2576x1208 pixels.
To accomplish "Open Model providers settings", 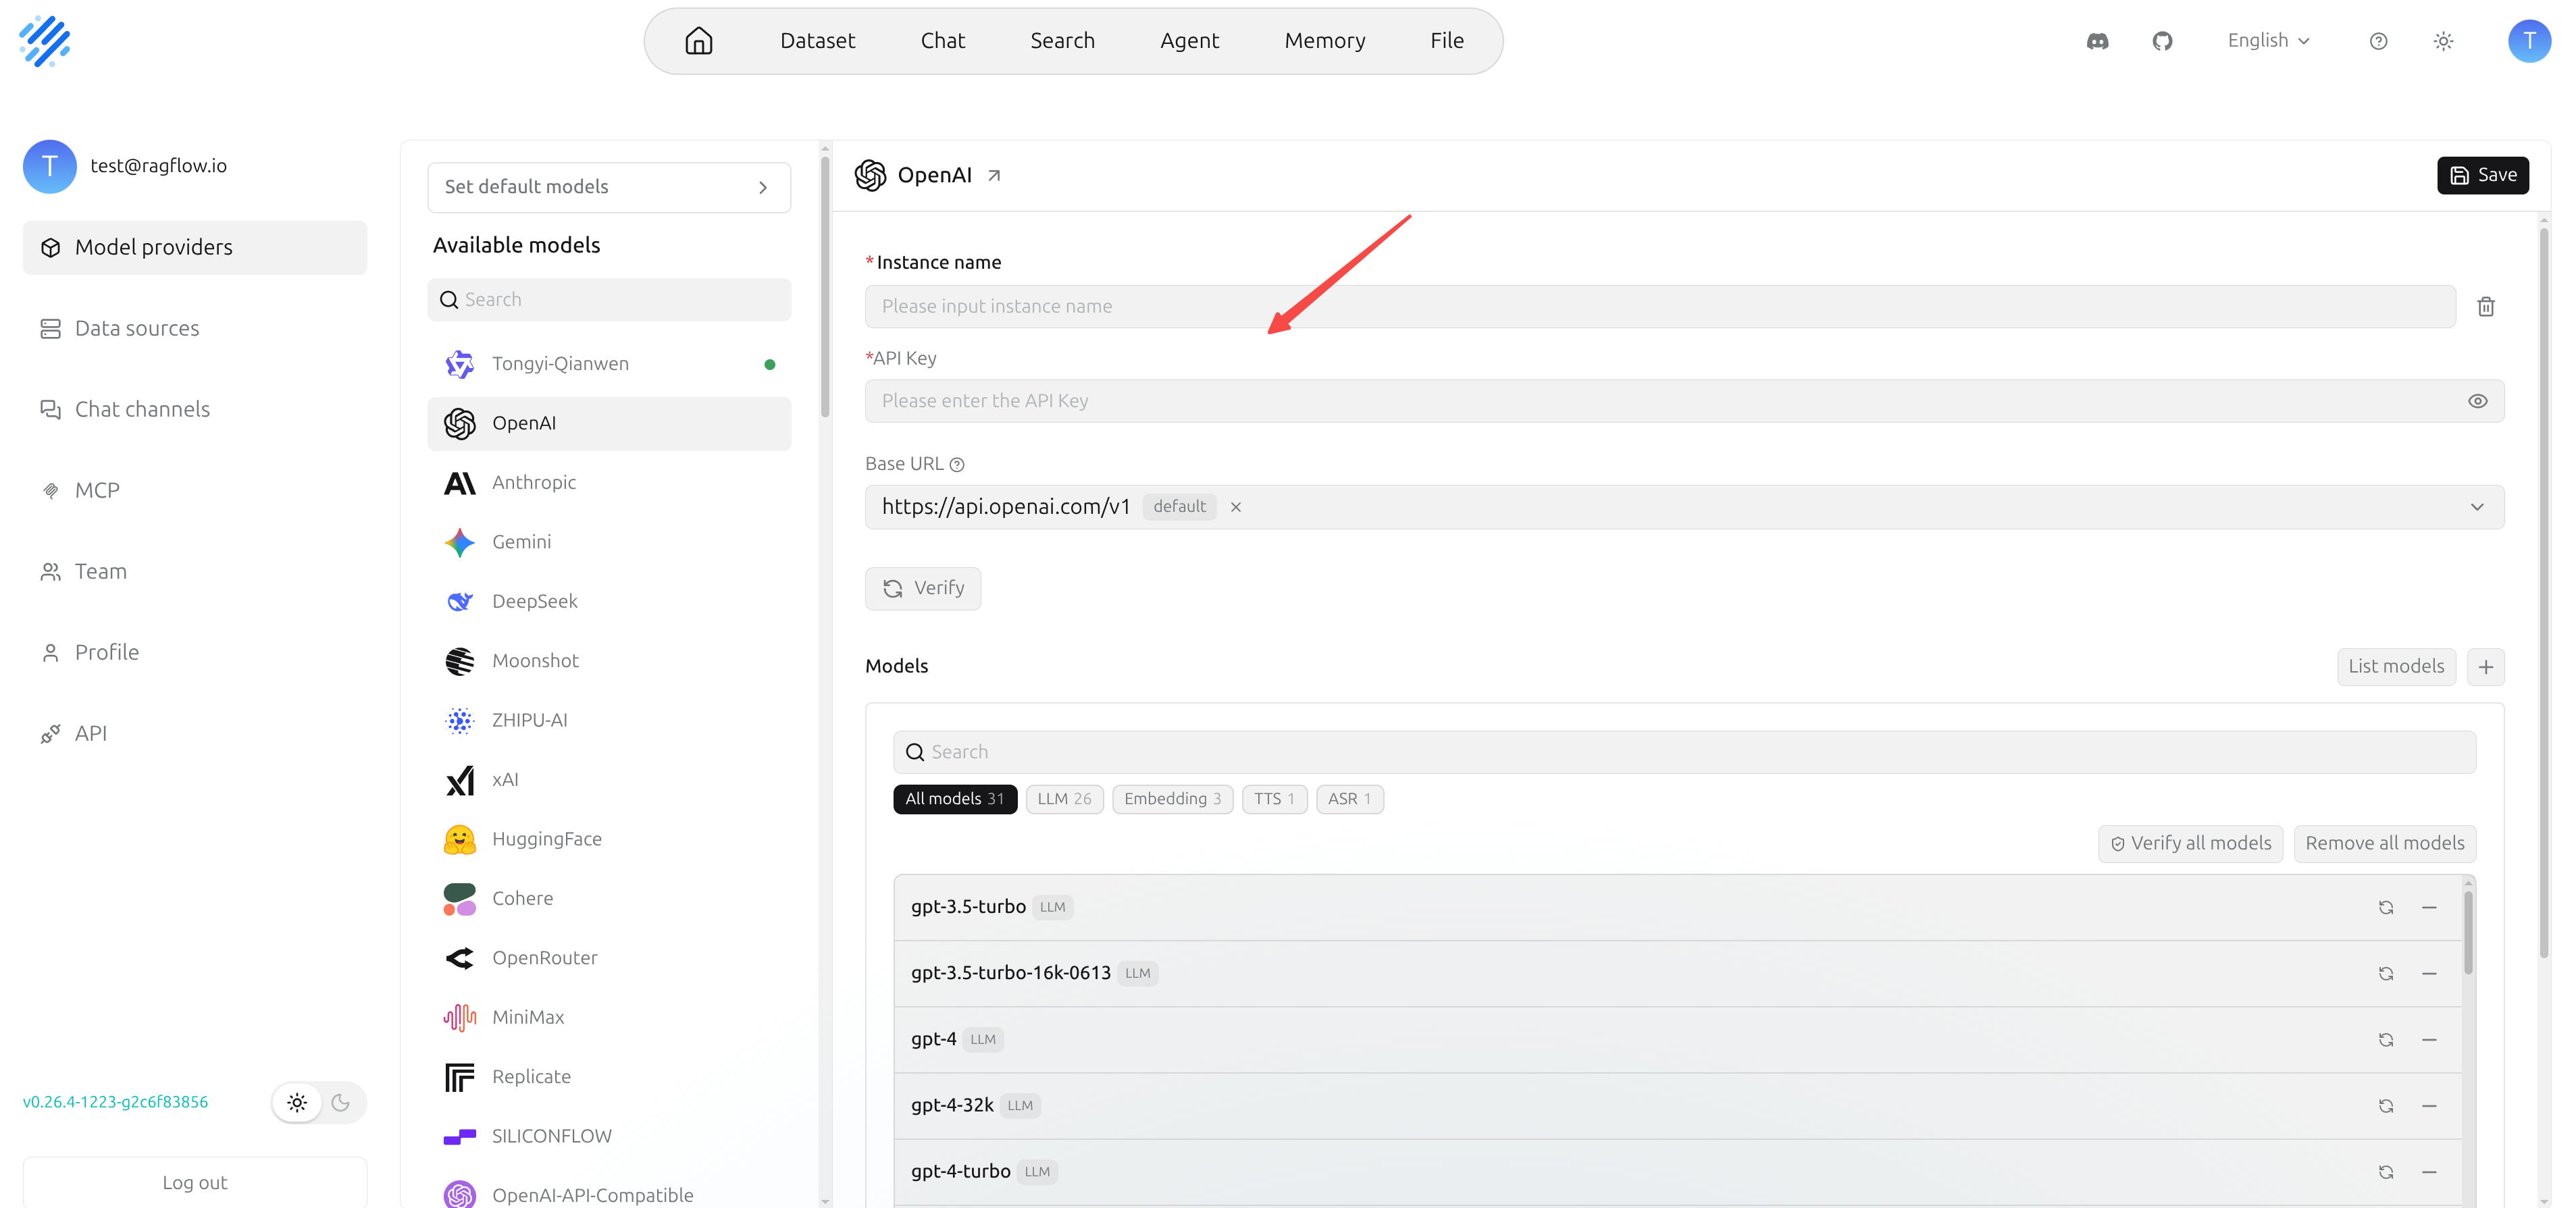I will coord(195,248).
